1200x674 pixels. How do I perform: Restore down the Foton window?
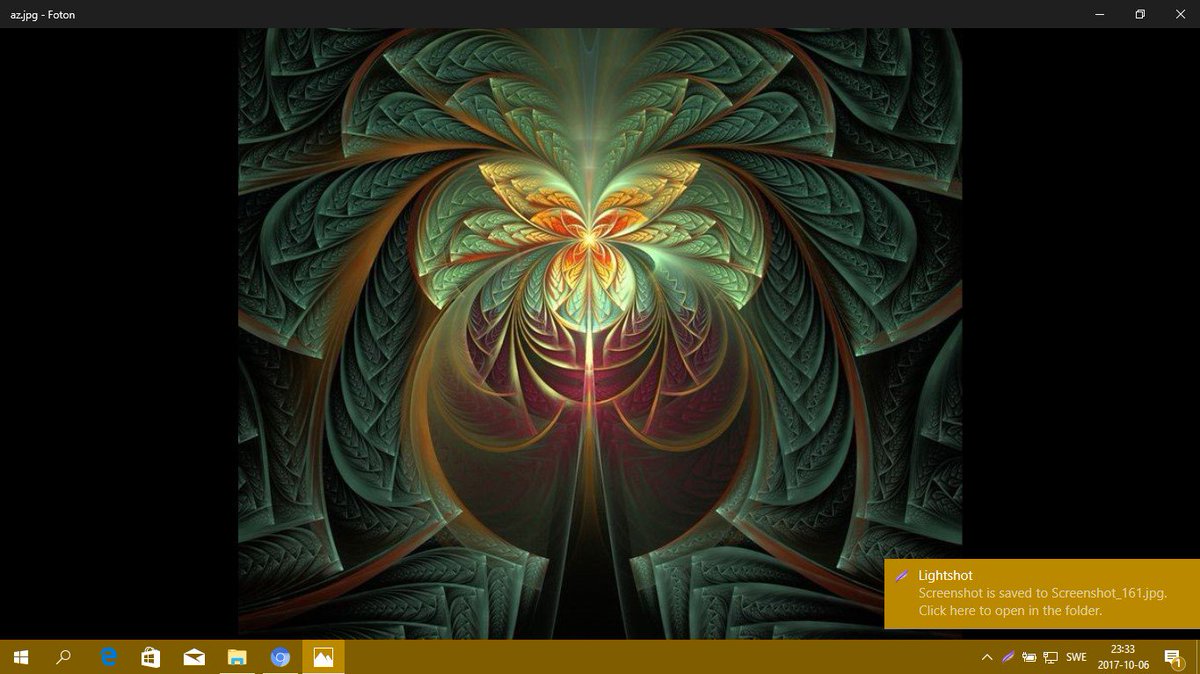pos(1140,15)
